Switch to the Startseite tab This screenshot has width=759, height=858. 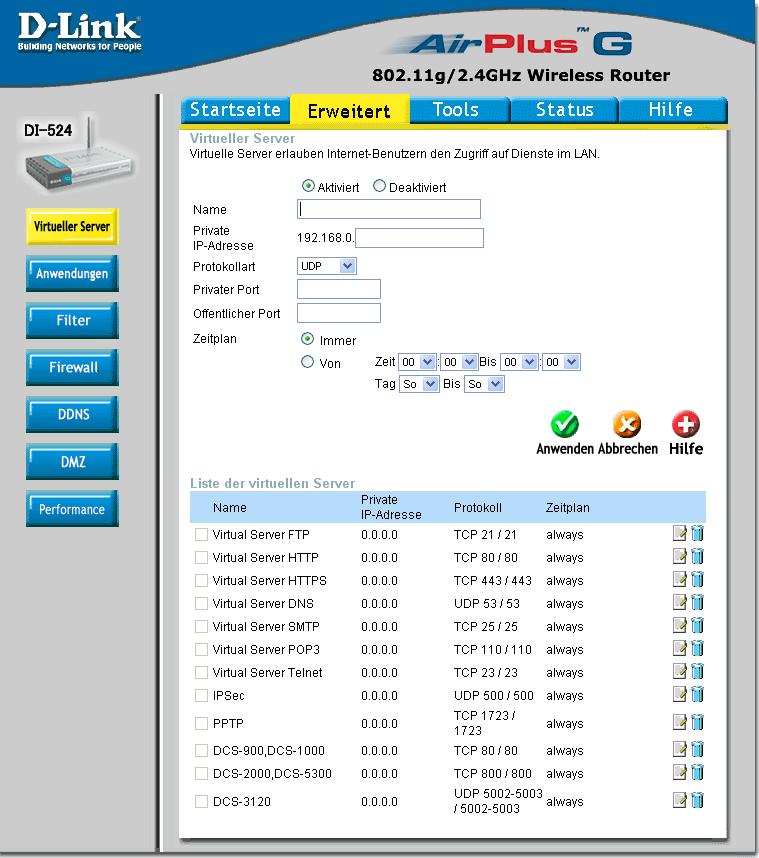pyautogui.click(x=235, y=110)
